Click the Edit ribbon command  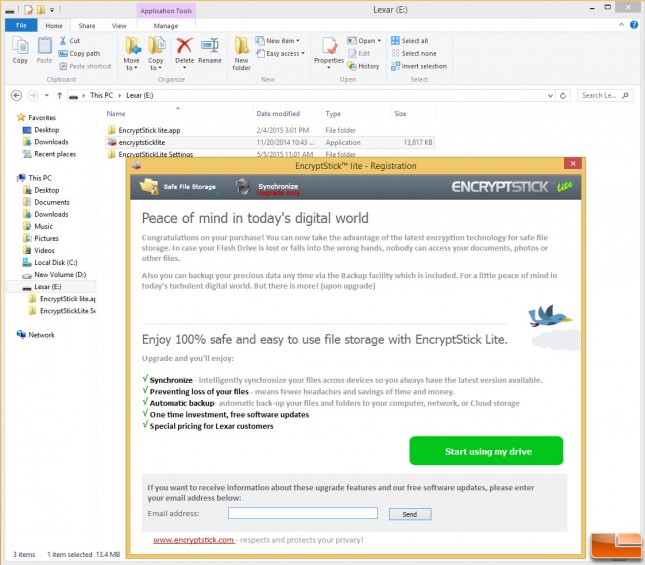(x=359, y=53)
